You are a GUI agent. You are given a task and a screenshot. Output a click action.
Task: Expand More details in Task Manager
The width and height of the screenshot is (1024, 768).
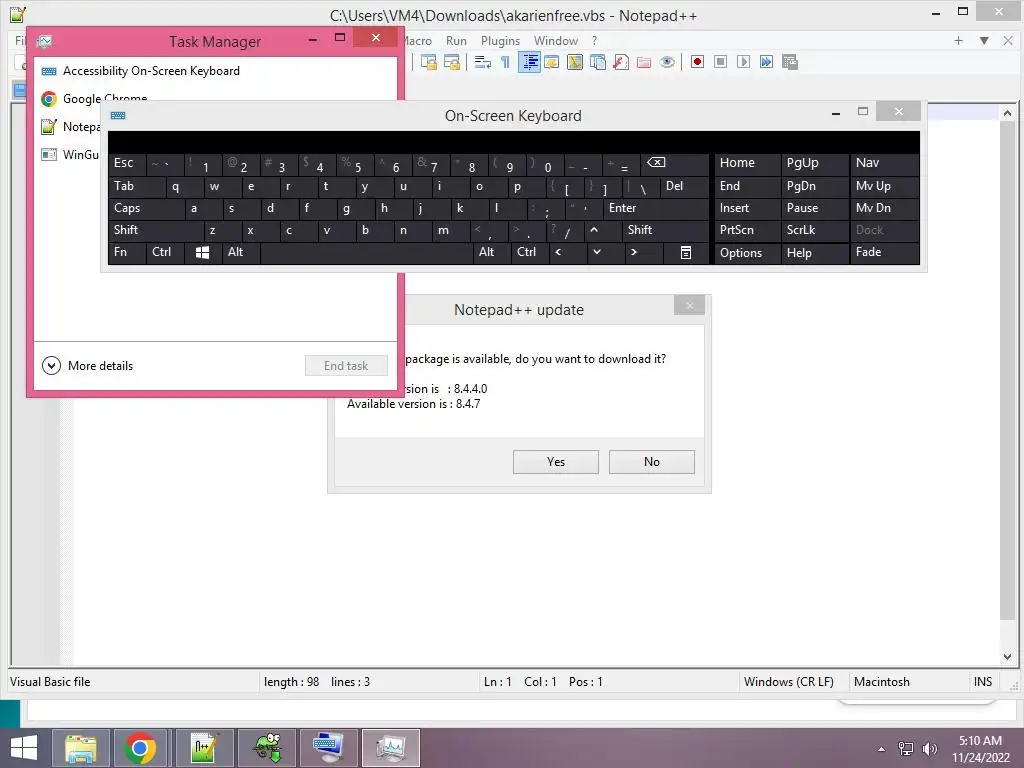[88, 366]
